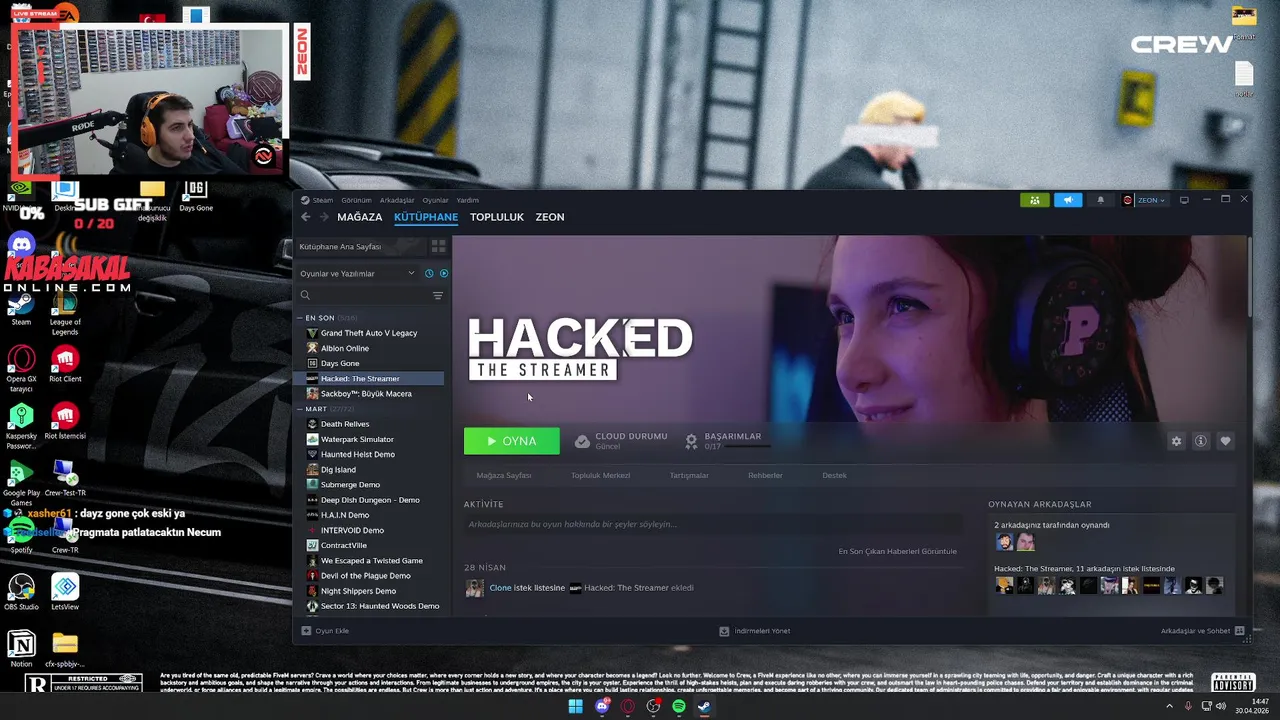Open the TOPLULUK tab
The image size is (1280, 720).
coord(497,217)
